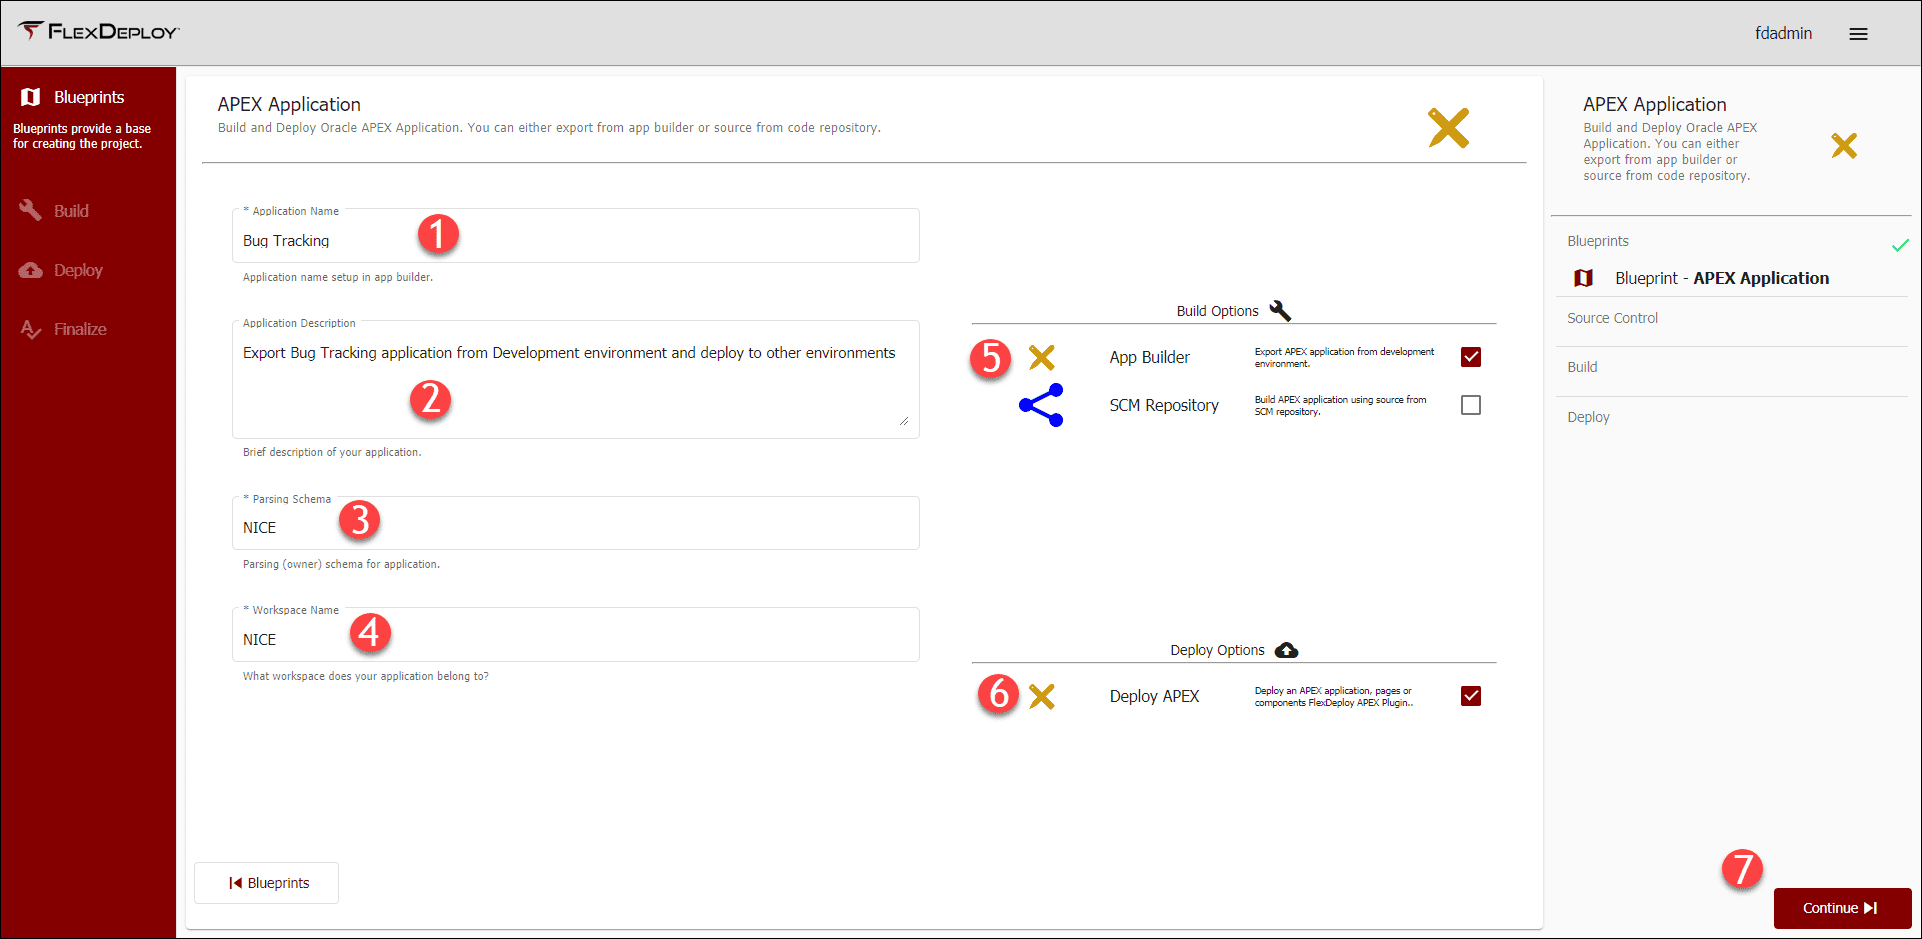Click the Workspace Name input field
This screenshot has height=939, width=1922.
576,635
